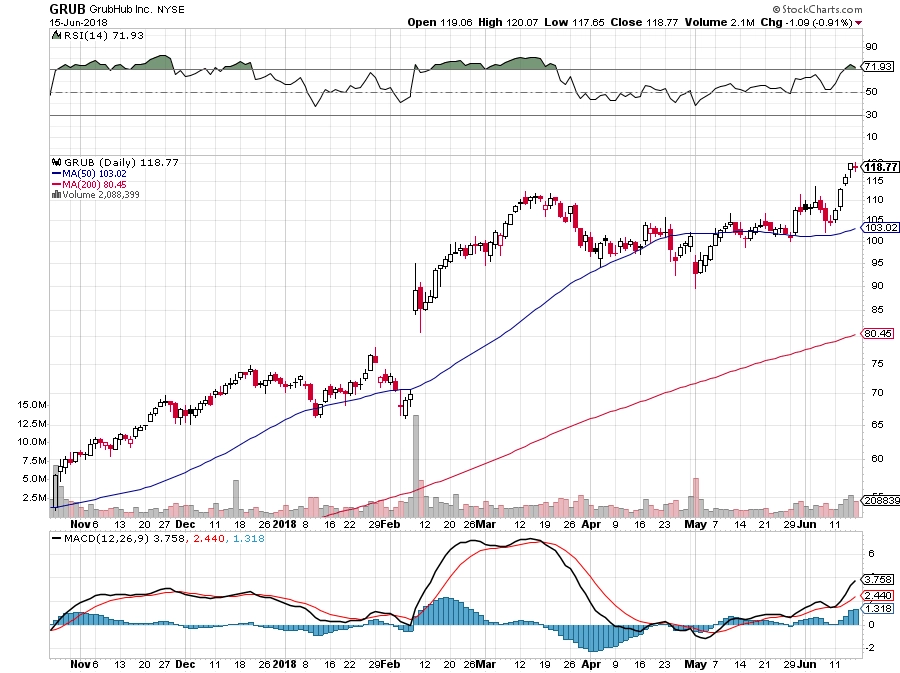Click the 1.318 MACD histogram value label

(878, 609)
